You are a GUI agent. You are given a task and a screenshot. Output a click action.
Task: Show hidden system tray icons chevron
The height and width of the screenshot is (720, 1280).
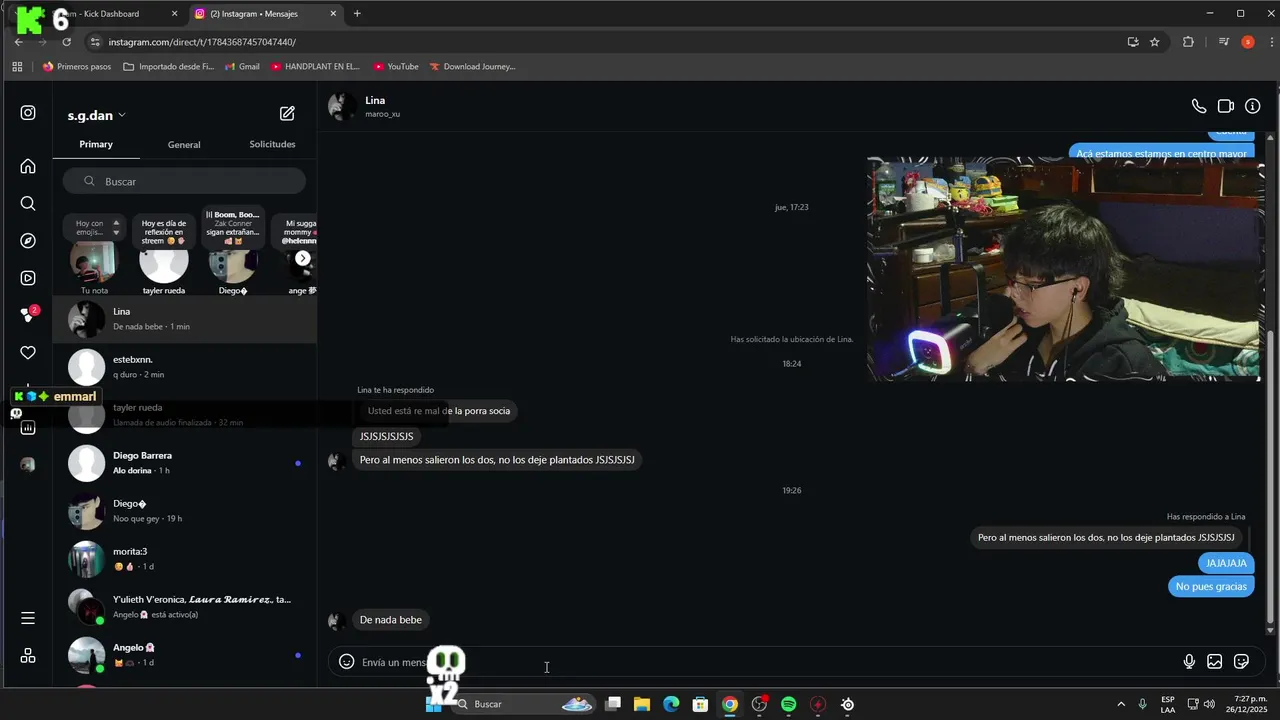(x=1121, y=704)
